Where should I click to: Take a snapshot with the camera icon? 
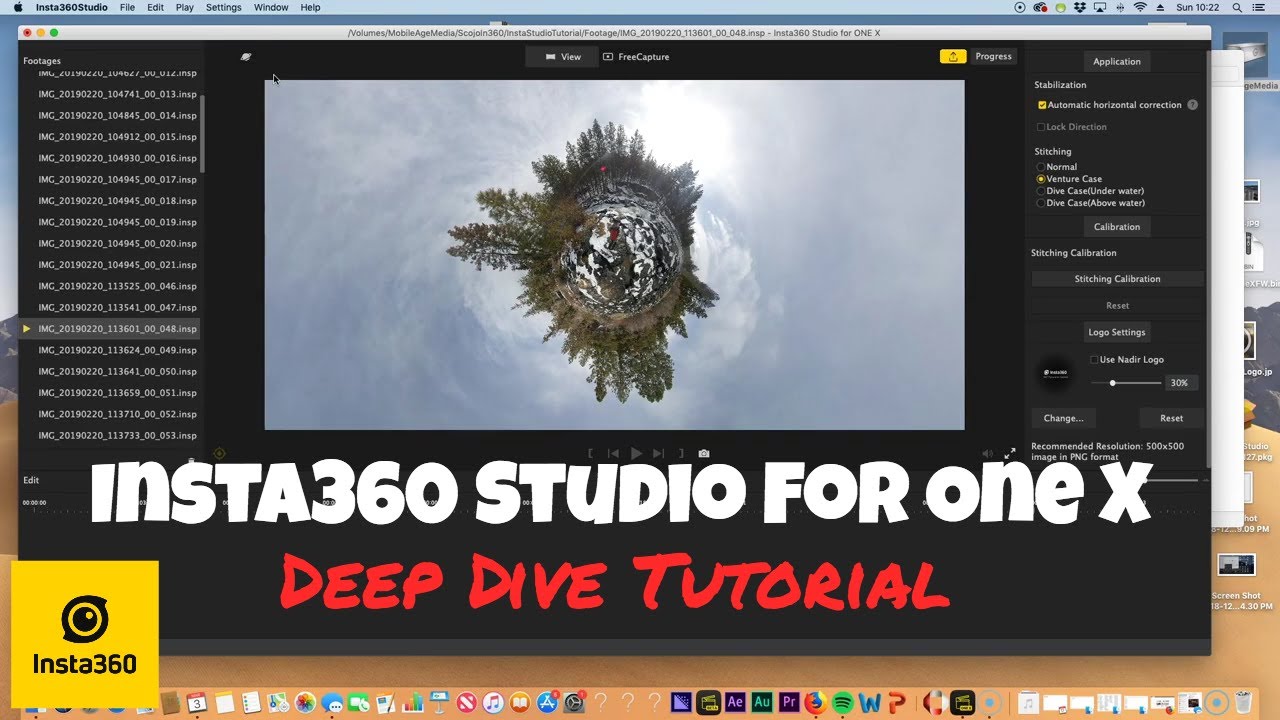tap(704, 454)
